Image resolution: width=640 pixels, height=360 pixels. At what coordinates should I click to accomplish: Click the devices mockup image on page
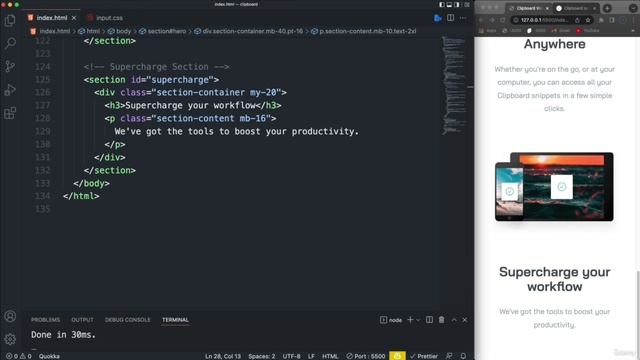[x=554, y=187]
